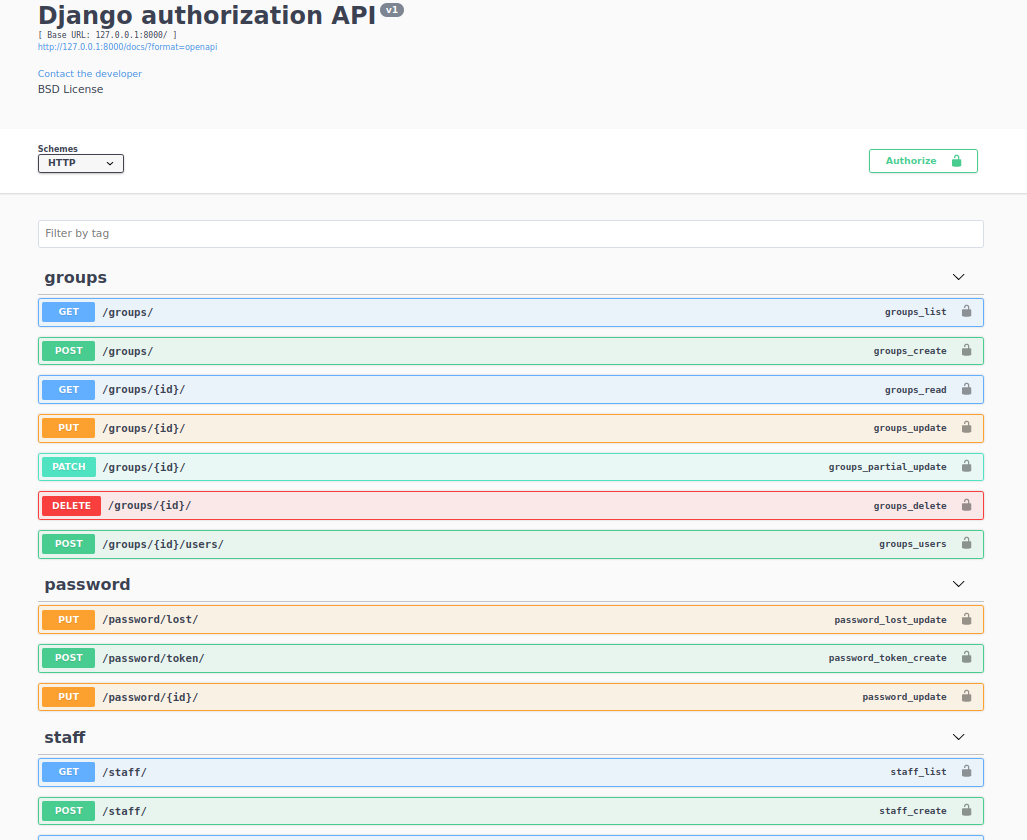The width and height of the screenshot is (1027, 840).
Task: Click the staff_create operation id text
Action: (912, 811)
